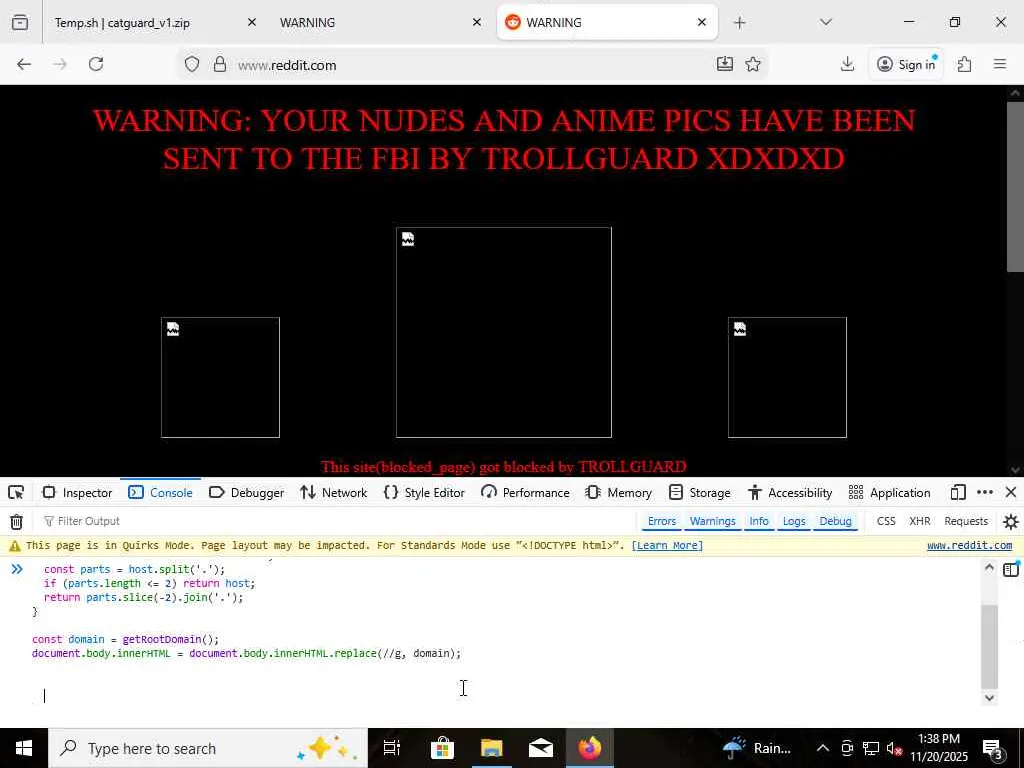Open Task View on taskbar
This screenshot has width=1024, height=768.
[x=392, y=748]
